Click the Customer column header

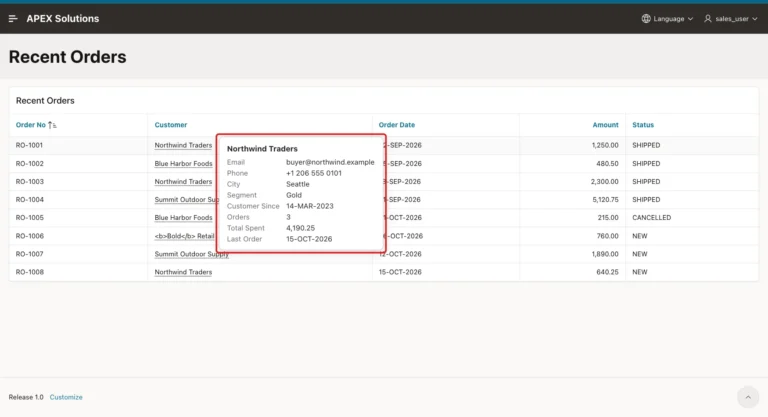171,125
